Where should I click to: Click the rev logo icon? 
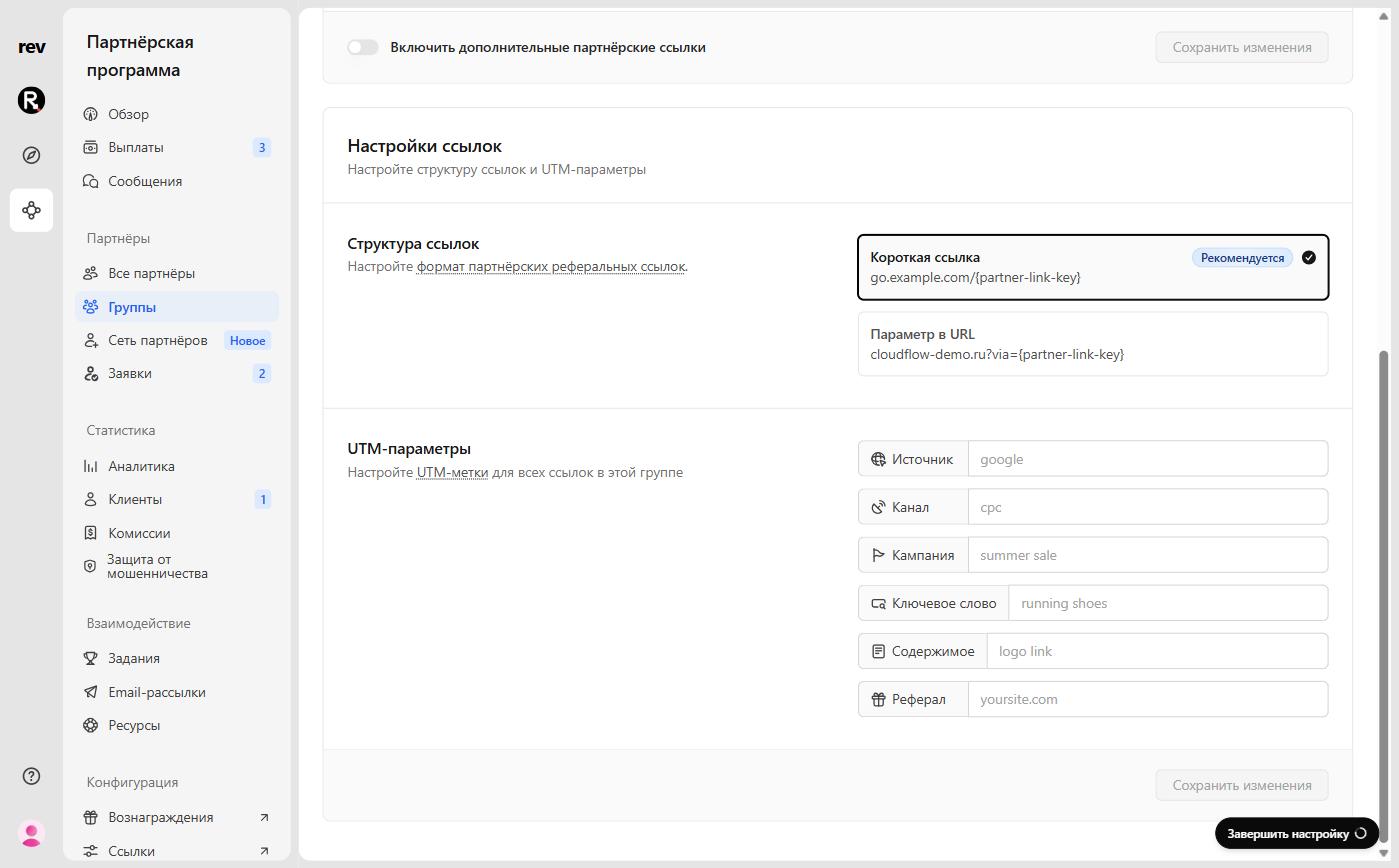(x=31, y=47)
